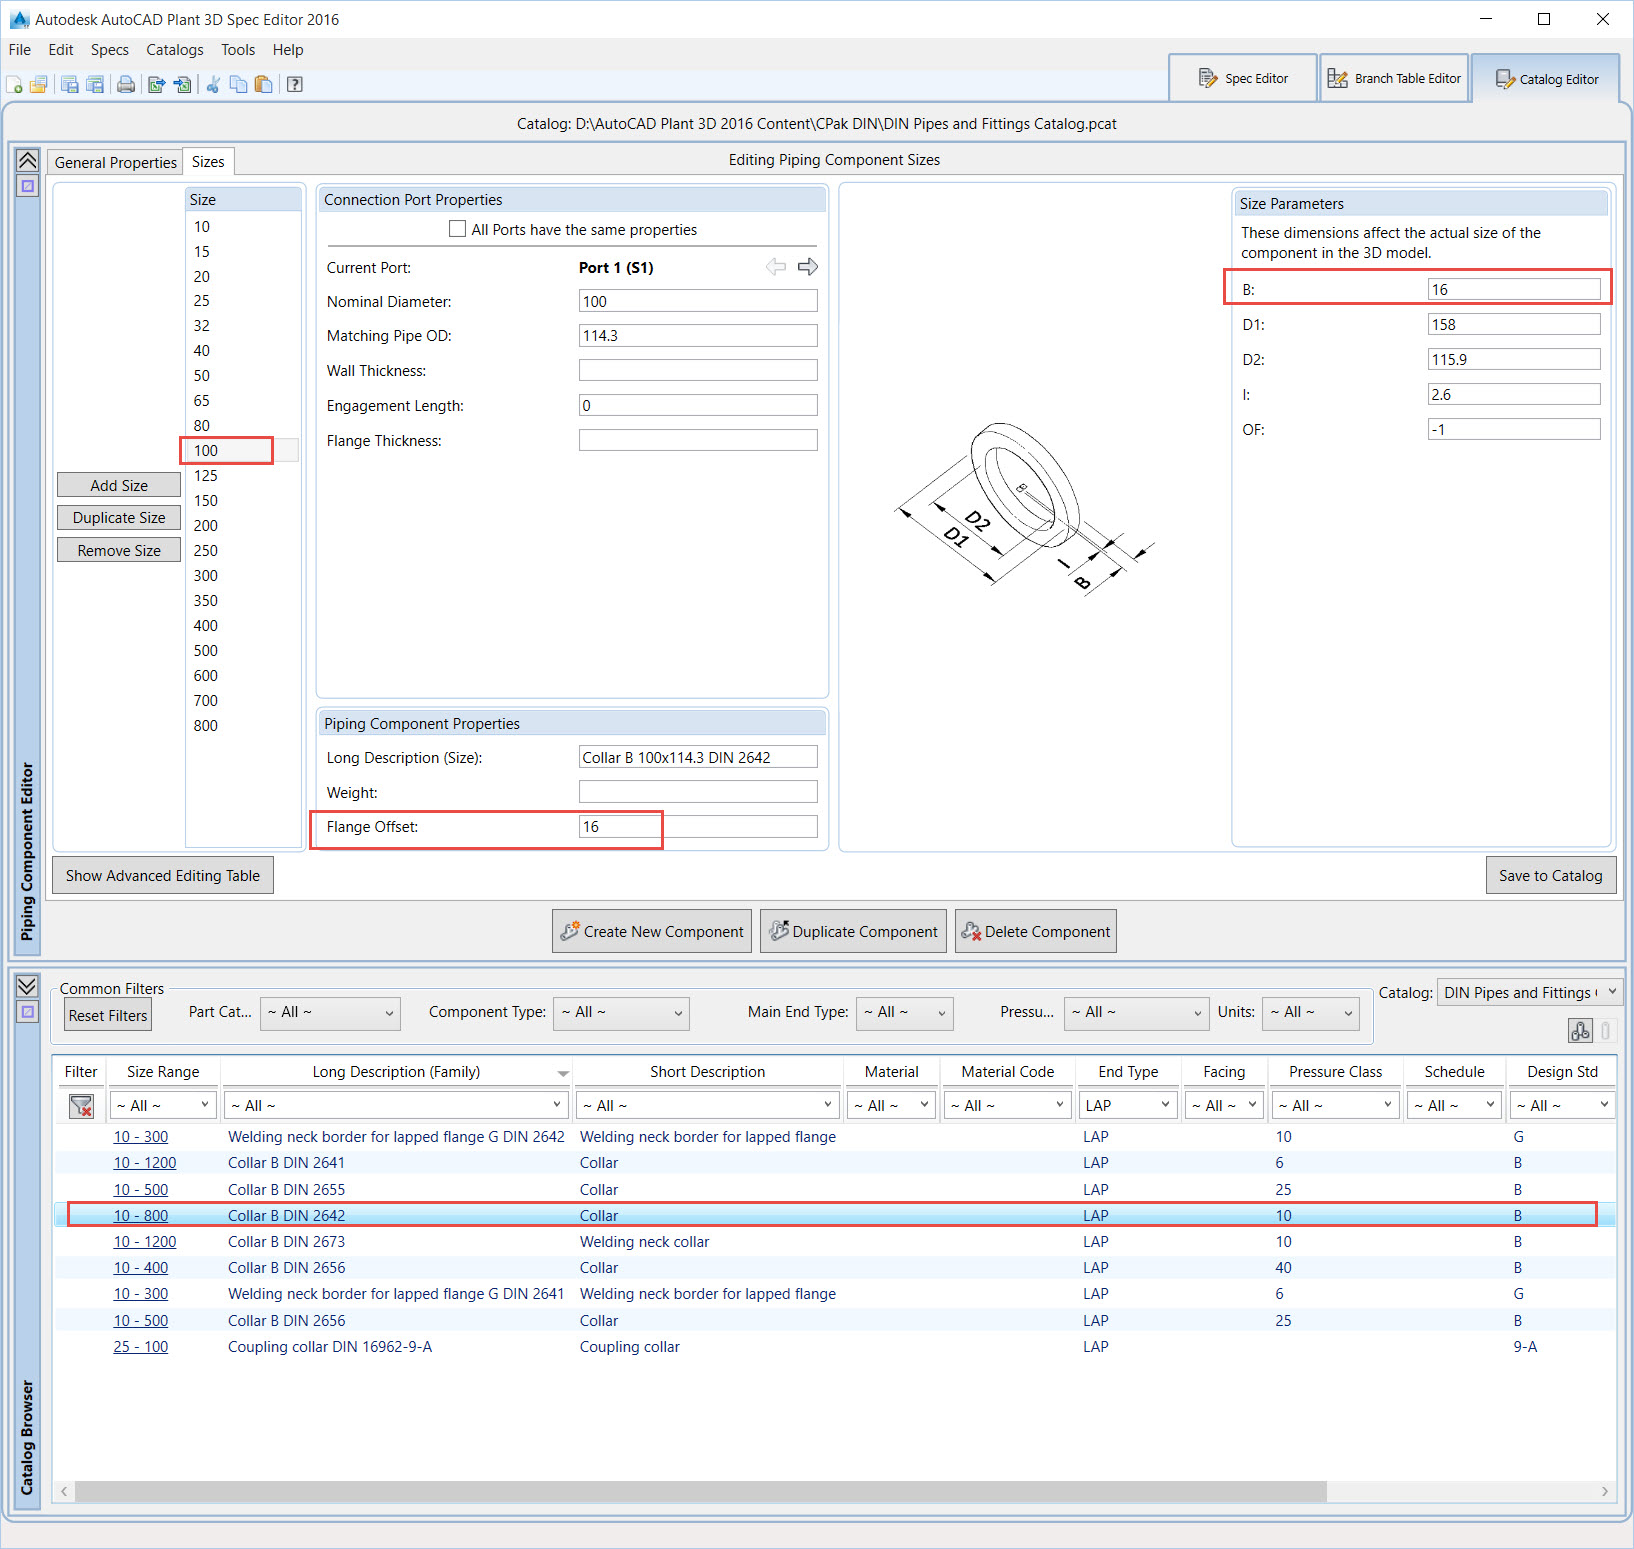Select size 125 in the size list
The image size is (1634, 1549).
[x=206, y=476]
